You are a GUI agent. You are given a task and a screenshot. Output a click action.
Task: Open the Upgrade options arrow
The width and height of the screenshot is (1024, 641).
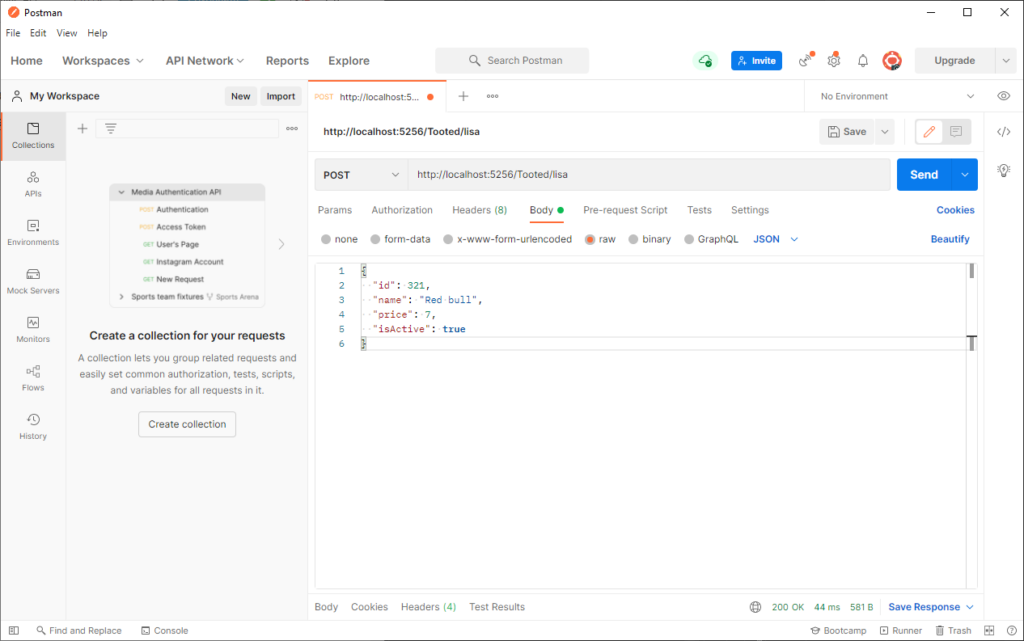(1006, 61)
